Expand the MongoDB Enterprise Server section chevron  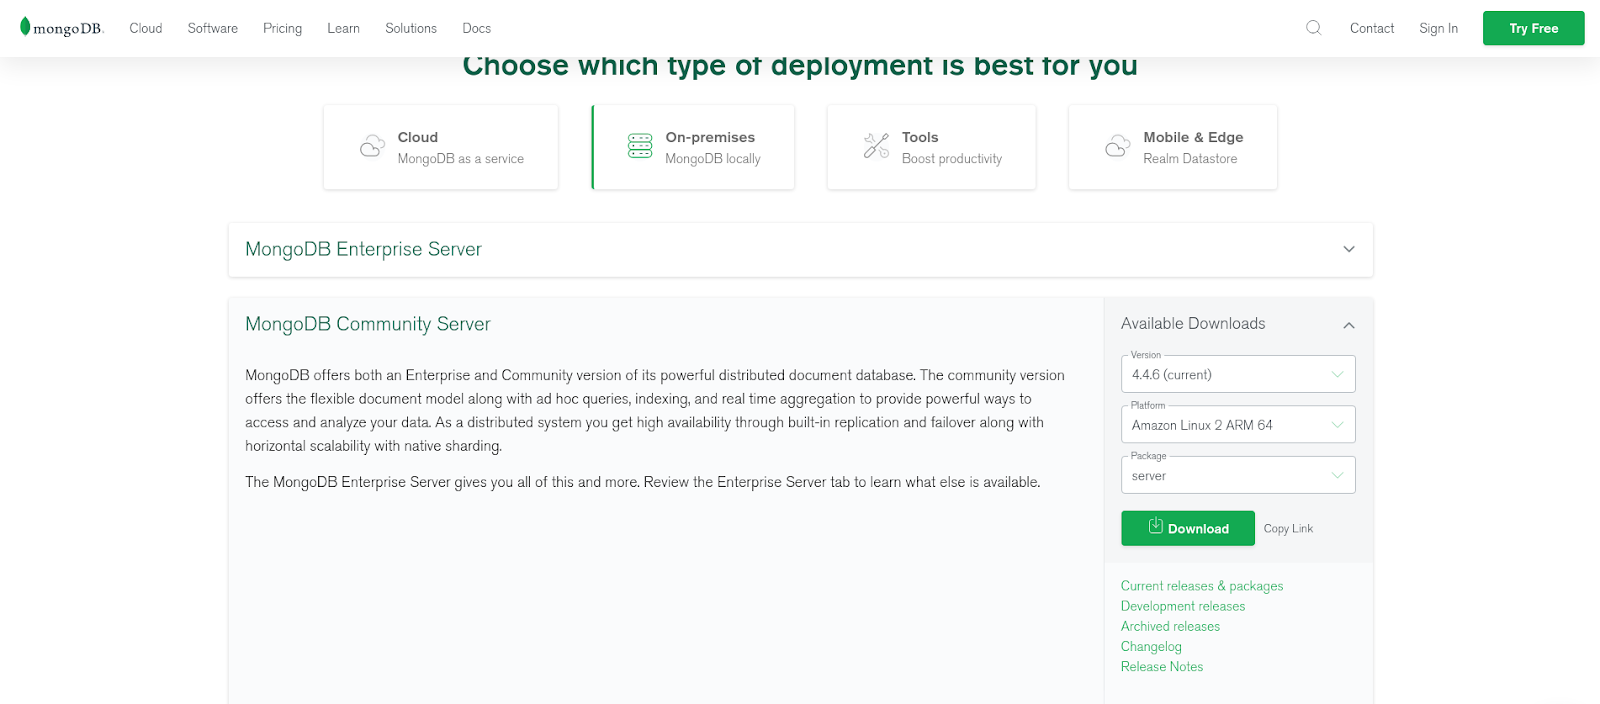[x=1349, y=249]
